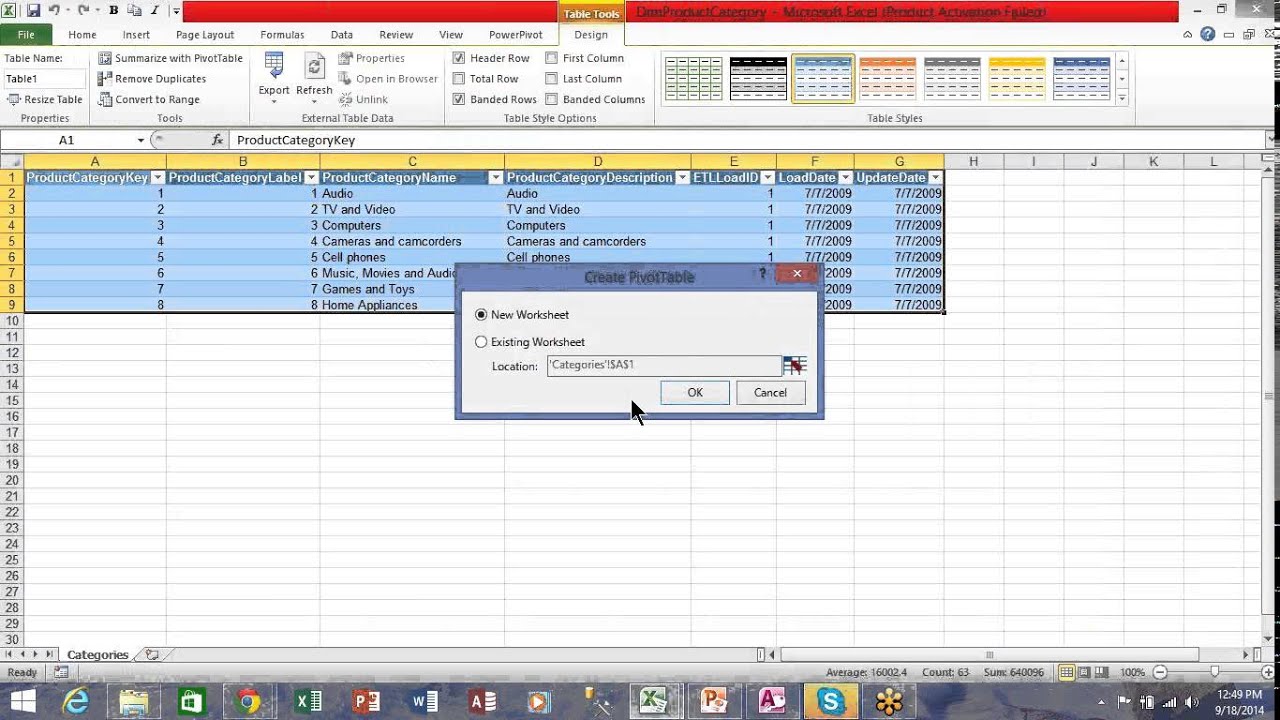Open the ProductCategoryLabel filter dropdown
Image resolution: width=1280 pixels, height=720 pixels.
[310, 178]
